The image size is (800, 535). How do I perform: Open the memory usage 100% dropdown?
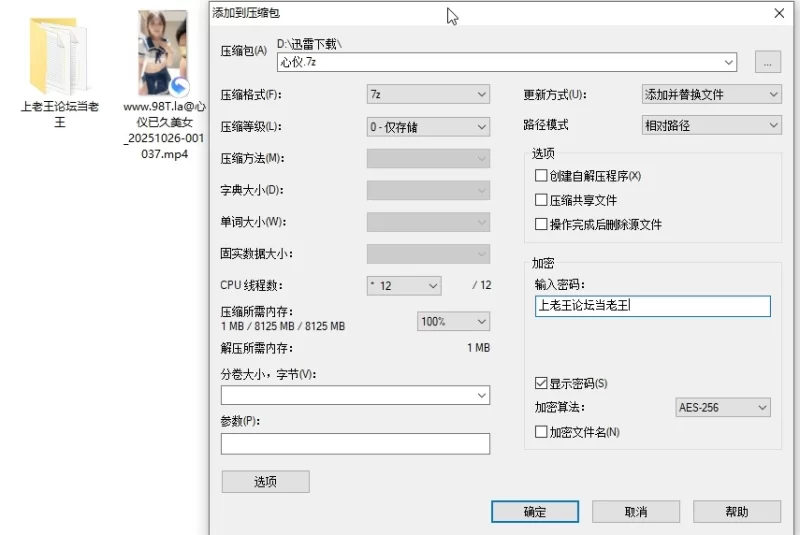(453, 321)
